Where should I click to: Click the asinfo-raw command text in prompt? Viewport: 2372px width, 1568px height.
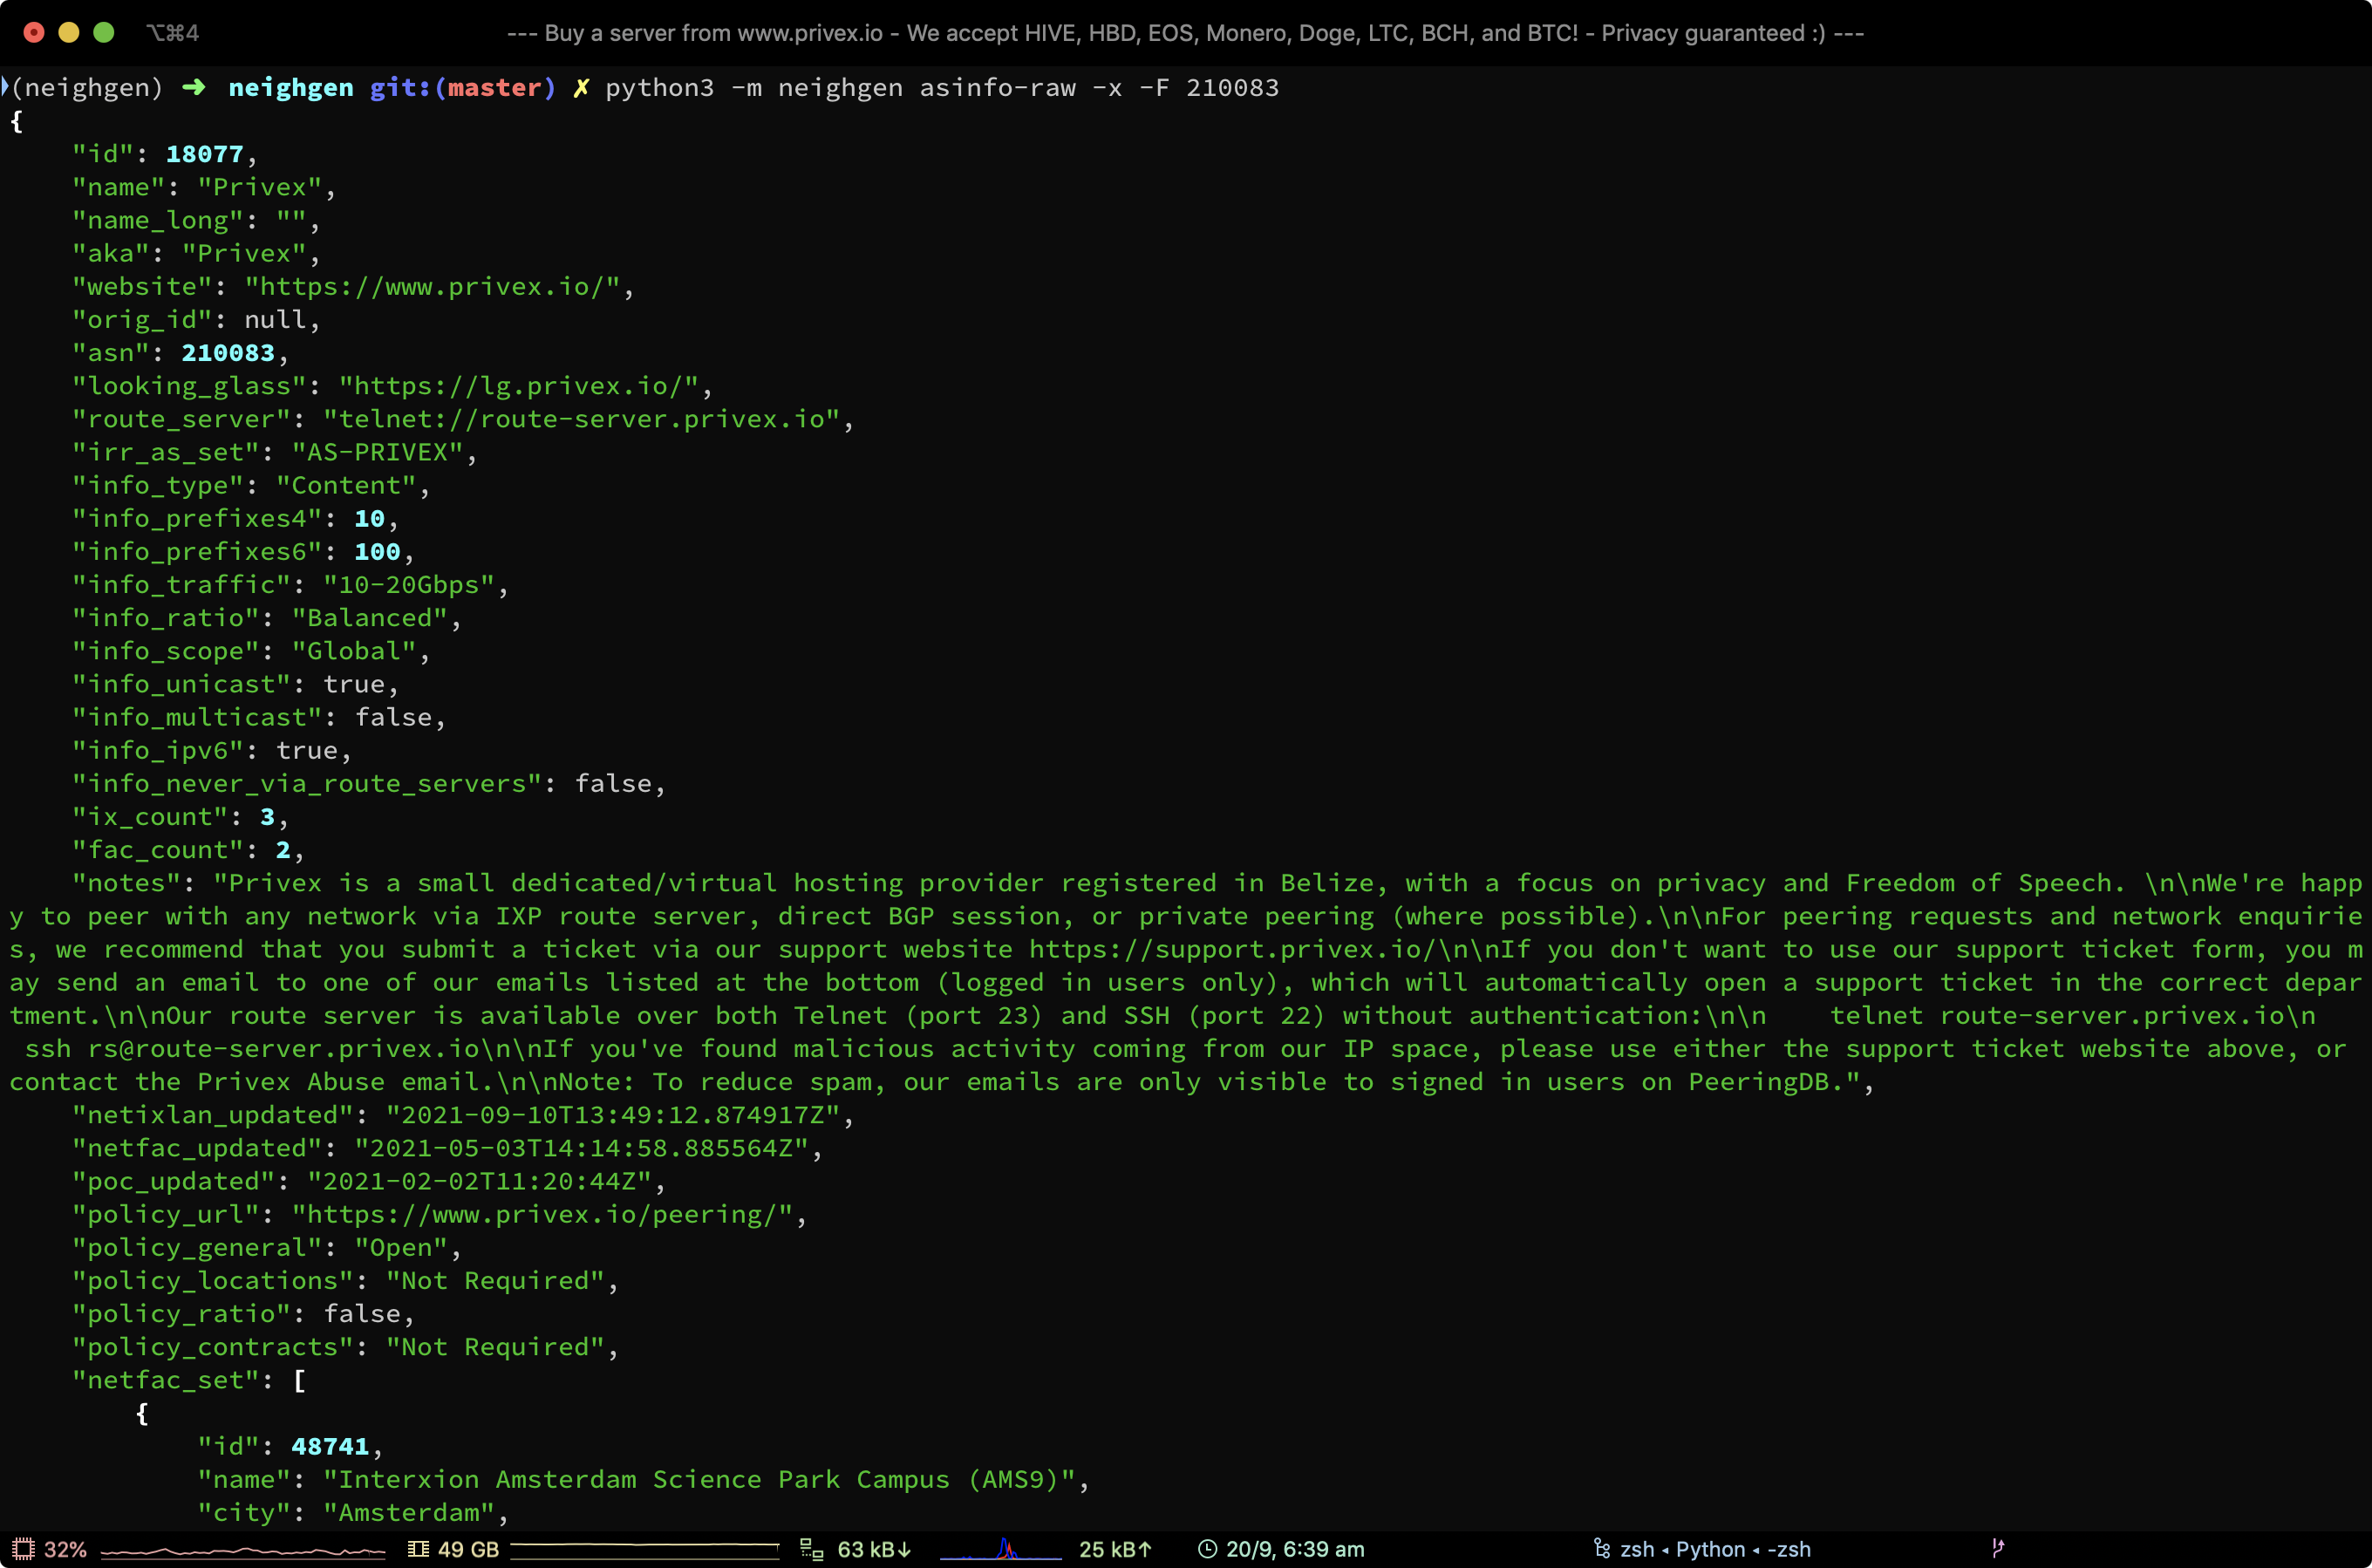pos(997,88)
